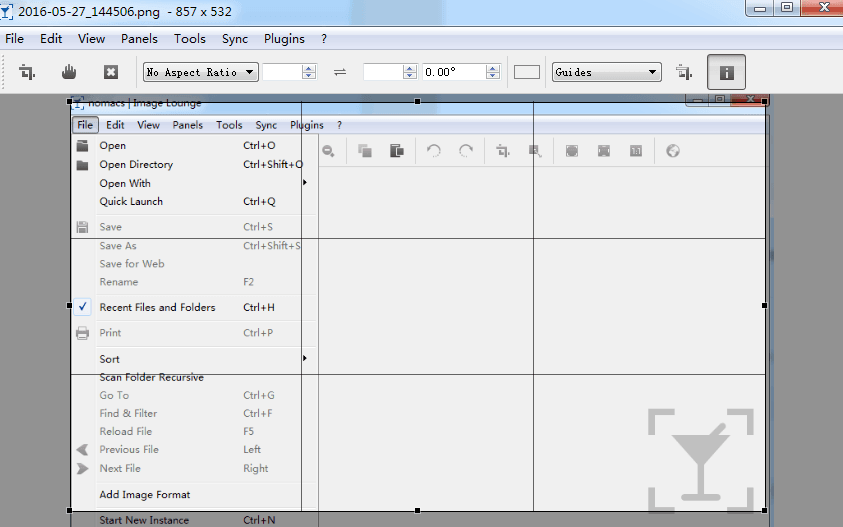This screenshot has height=527, width=843.
Task: Cancel cropping with the X icon
Action: pos(111,72)
